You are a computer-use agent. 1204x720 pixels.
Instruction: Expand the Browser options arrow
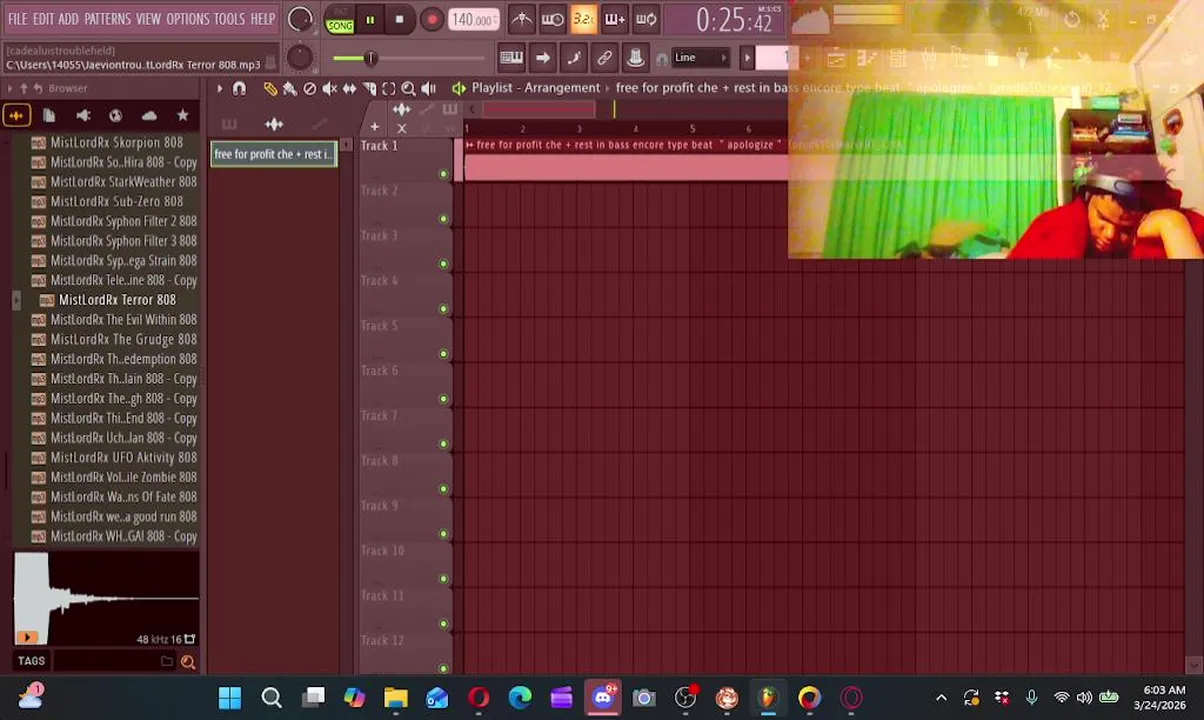[9, 89]
